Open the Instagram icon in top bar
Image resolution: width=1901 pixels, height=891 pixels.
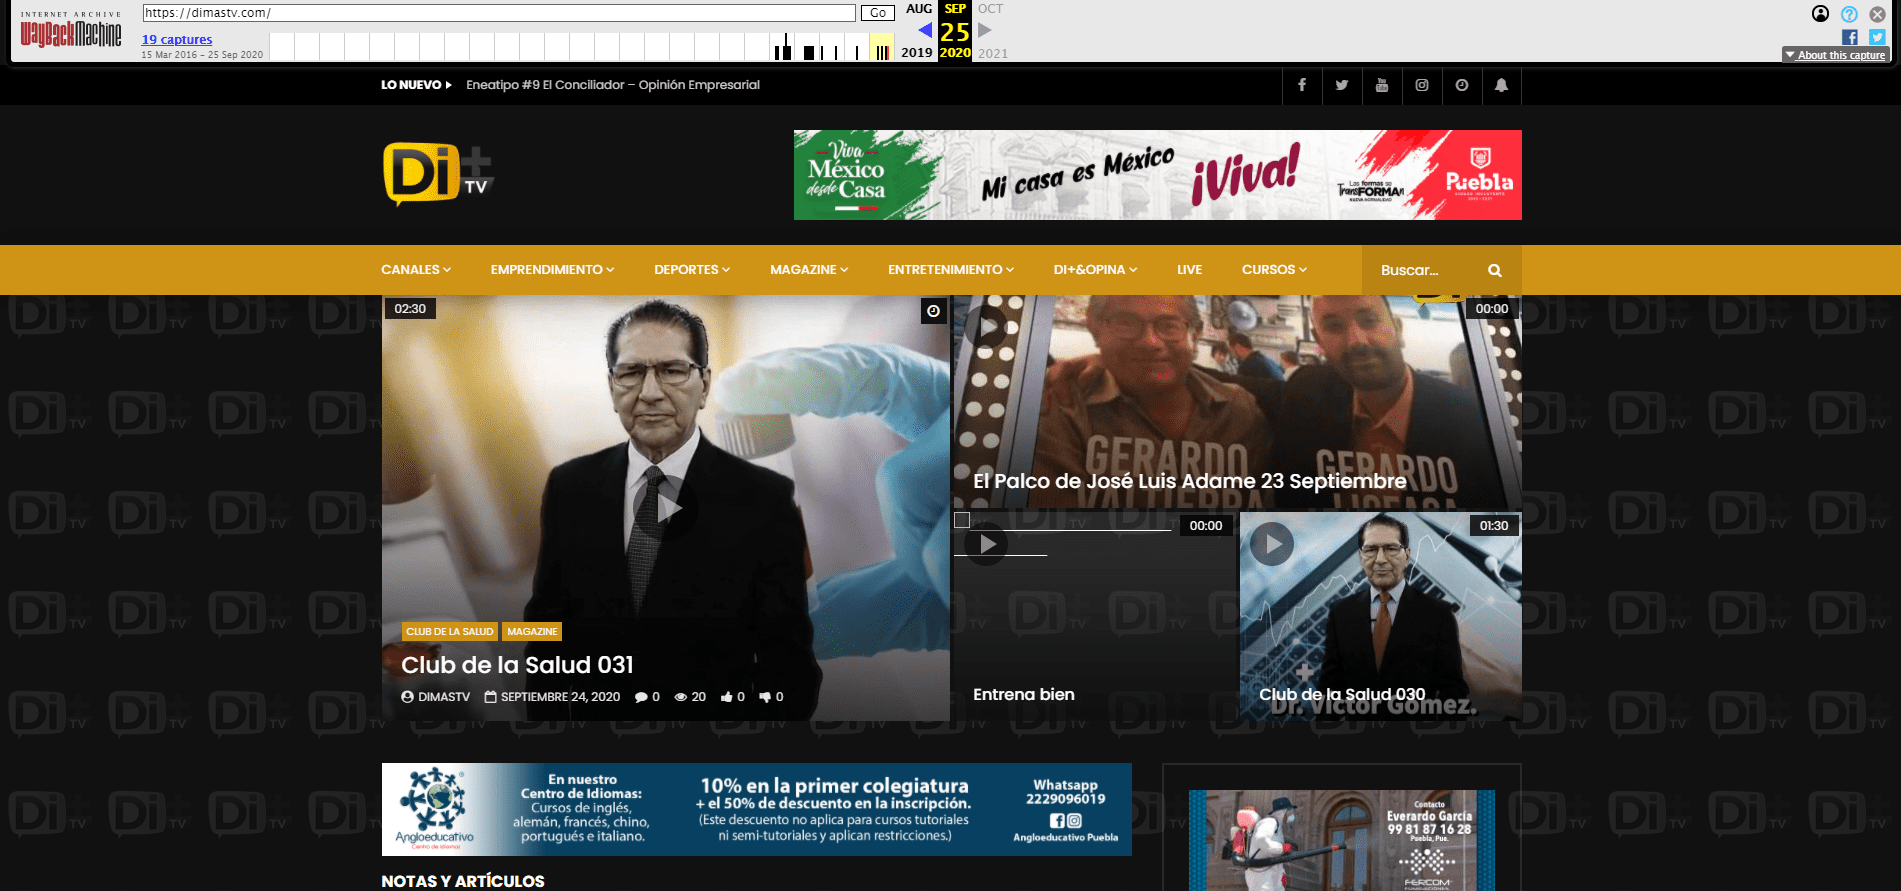pos(1421,85)
